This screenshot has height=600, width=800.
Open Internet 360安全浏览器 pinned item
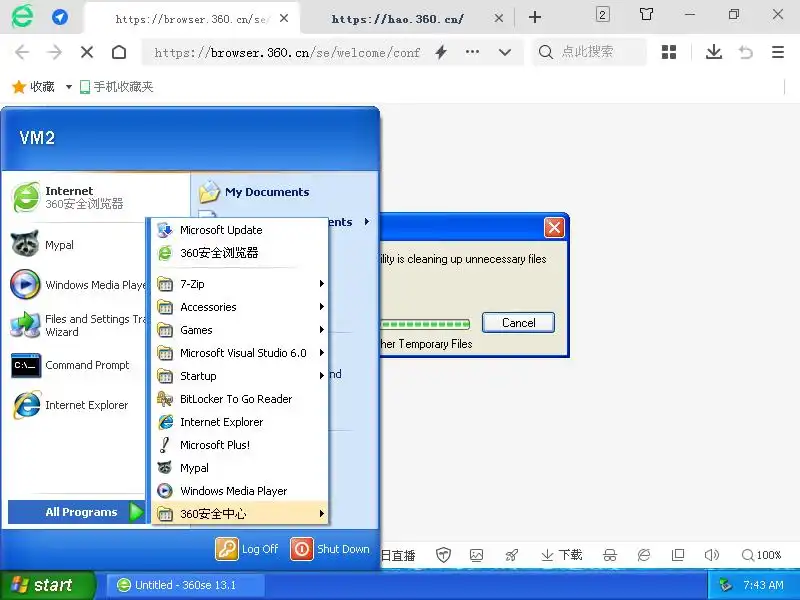click(x=96, y=197)
